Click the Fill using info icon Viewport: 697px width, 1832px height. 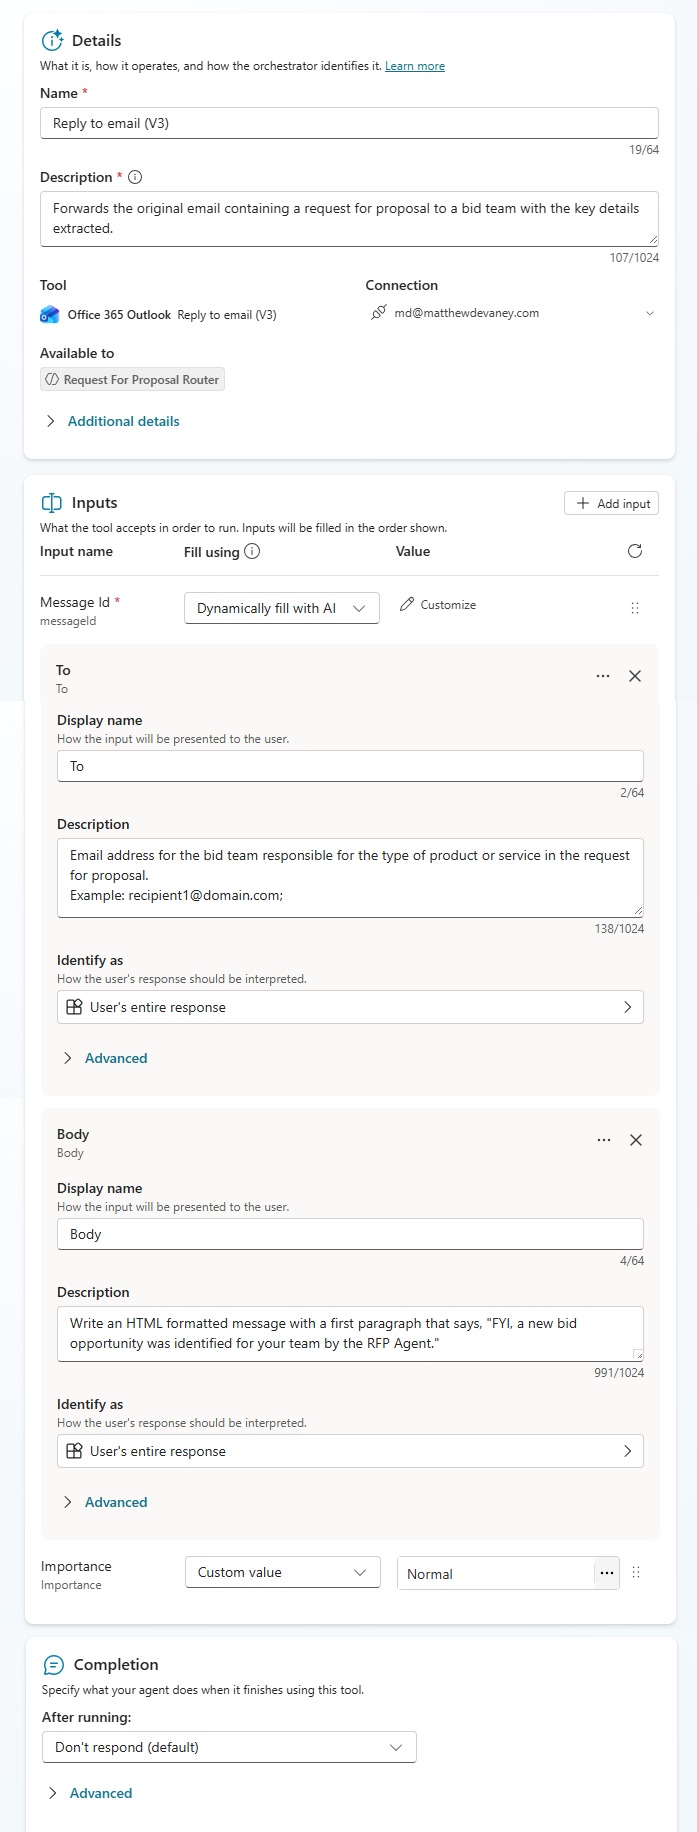tap(252, 551)
